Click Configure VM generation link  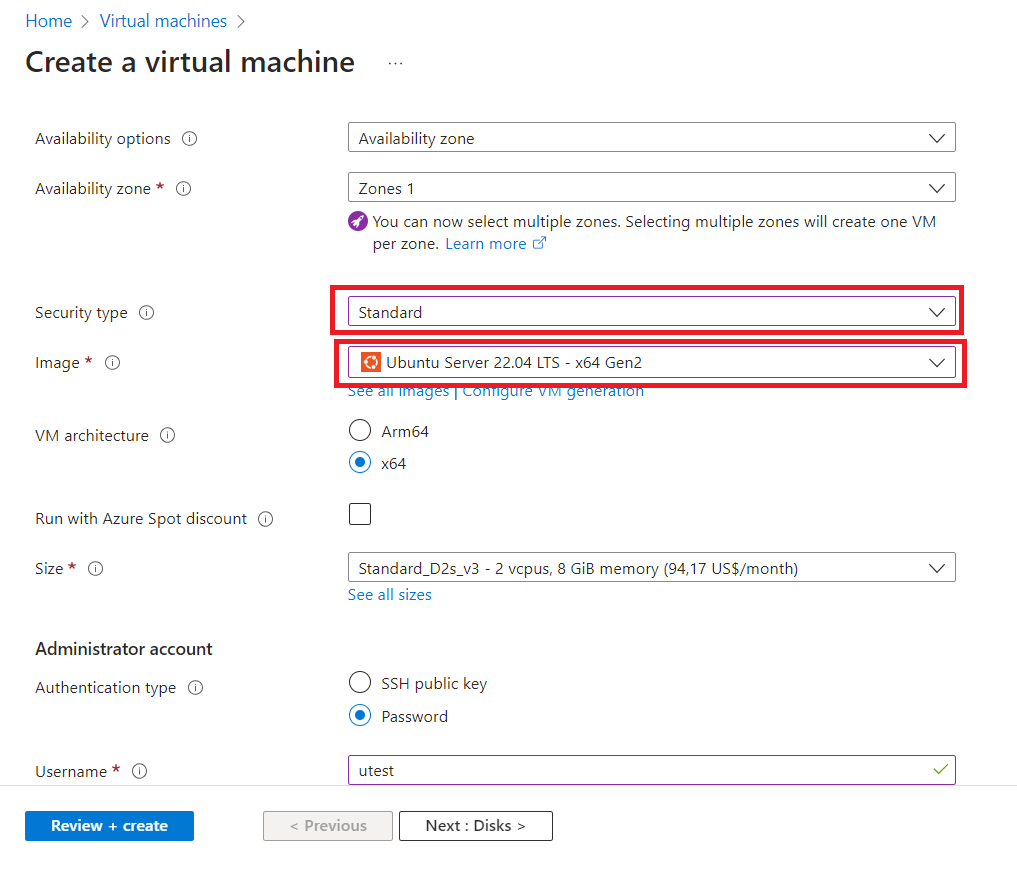[x=553, y=391]
